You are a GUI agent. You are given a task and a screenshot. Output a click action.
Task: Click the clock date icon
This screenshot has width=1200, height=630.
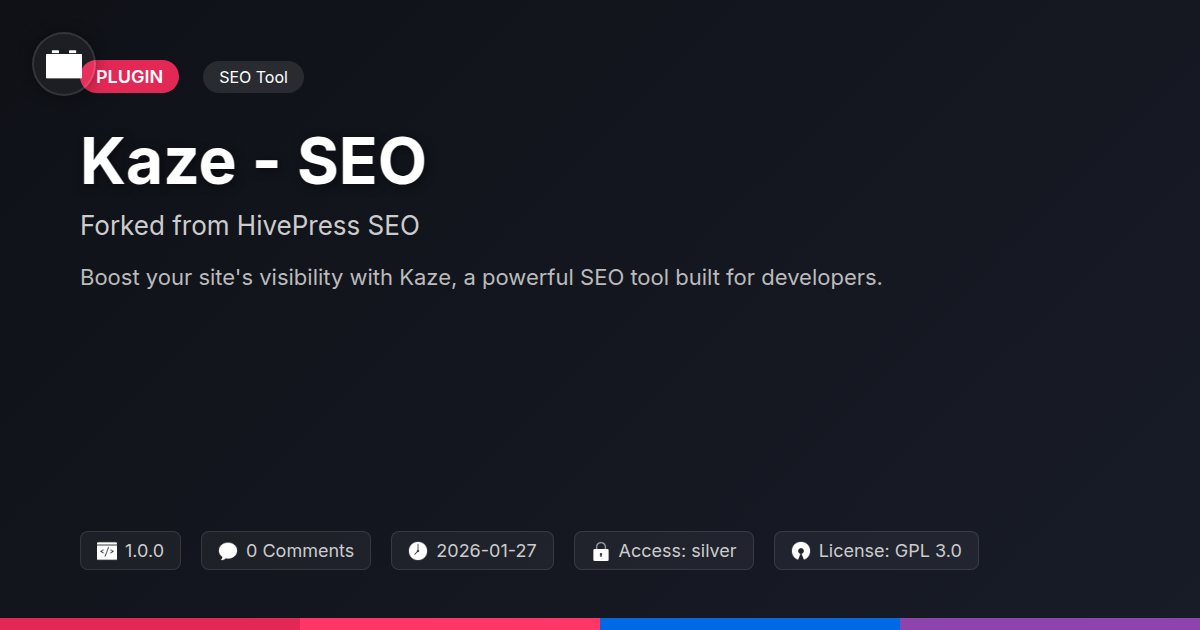418,551
